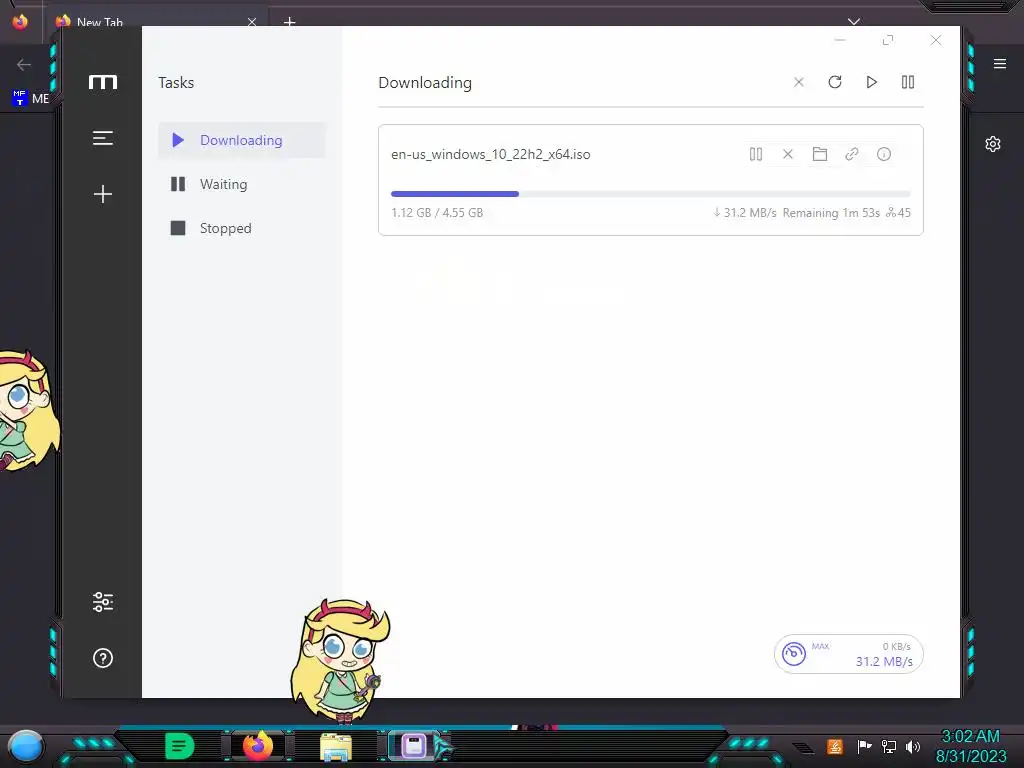Screen dimensions: 1024x768
Task: Open the Firefox new tab settings gear
Action: (993, 144)
